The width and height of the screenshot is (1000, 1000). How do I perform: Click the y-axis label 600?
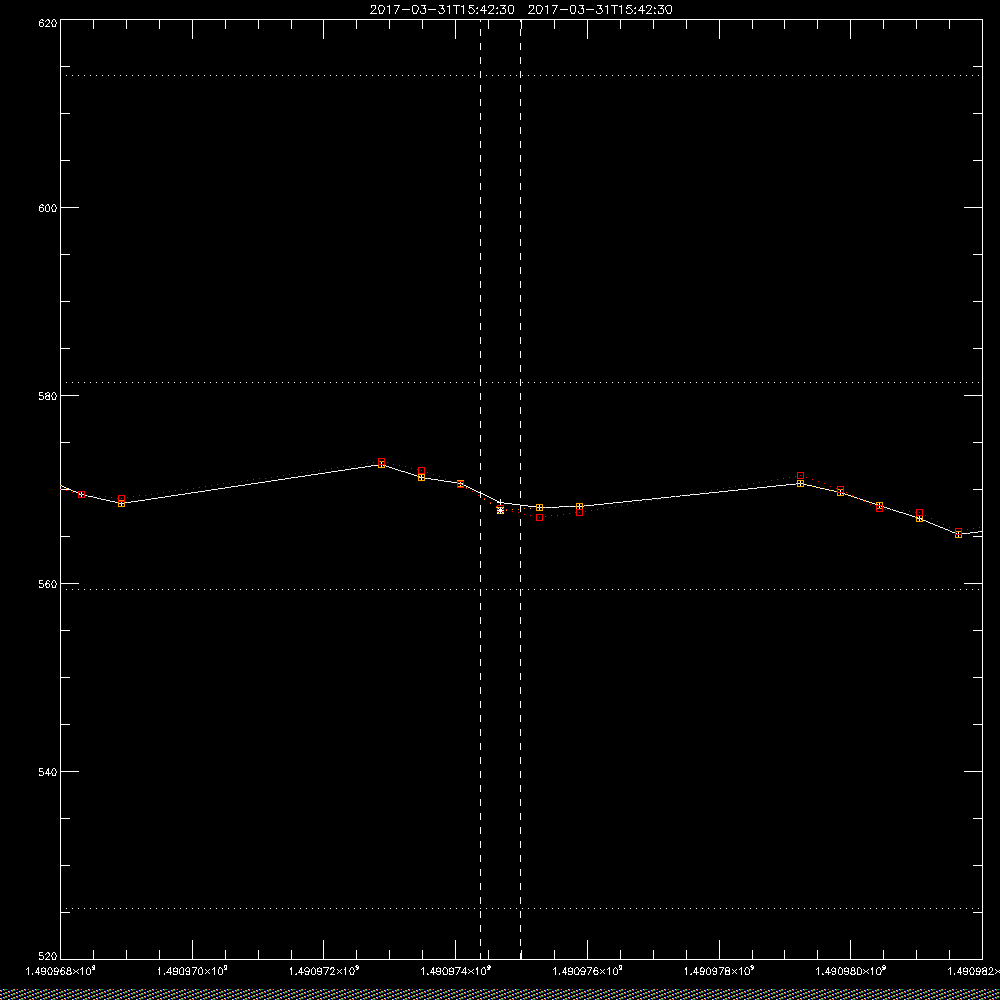(48, 208)
